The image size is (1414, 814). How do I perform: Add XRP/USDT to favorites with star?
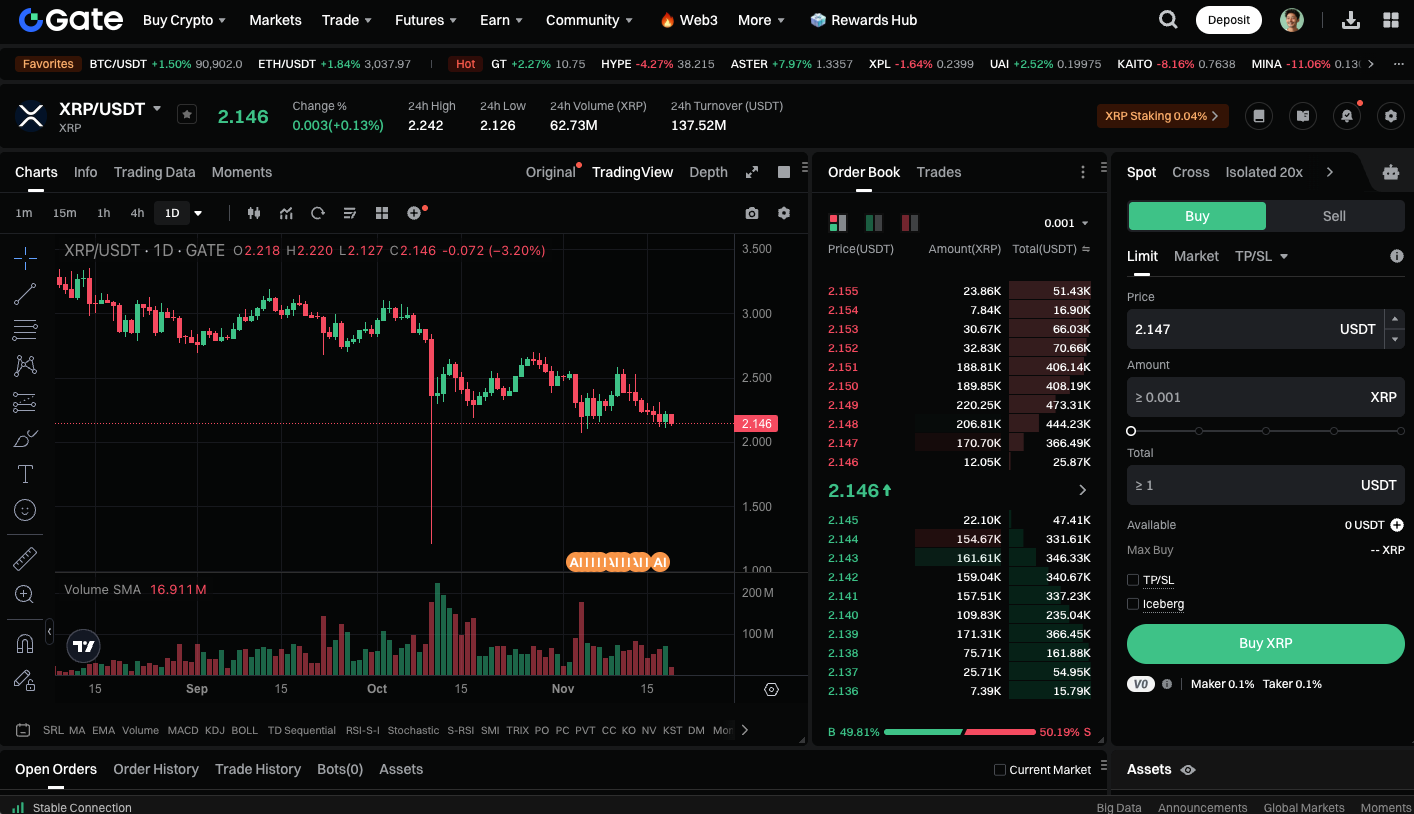pyautogui.click(x=187, y=114)
